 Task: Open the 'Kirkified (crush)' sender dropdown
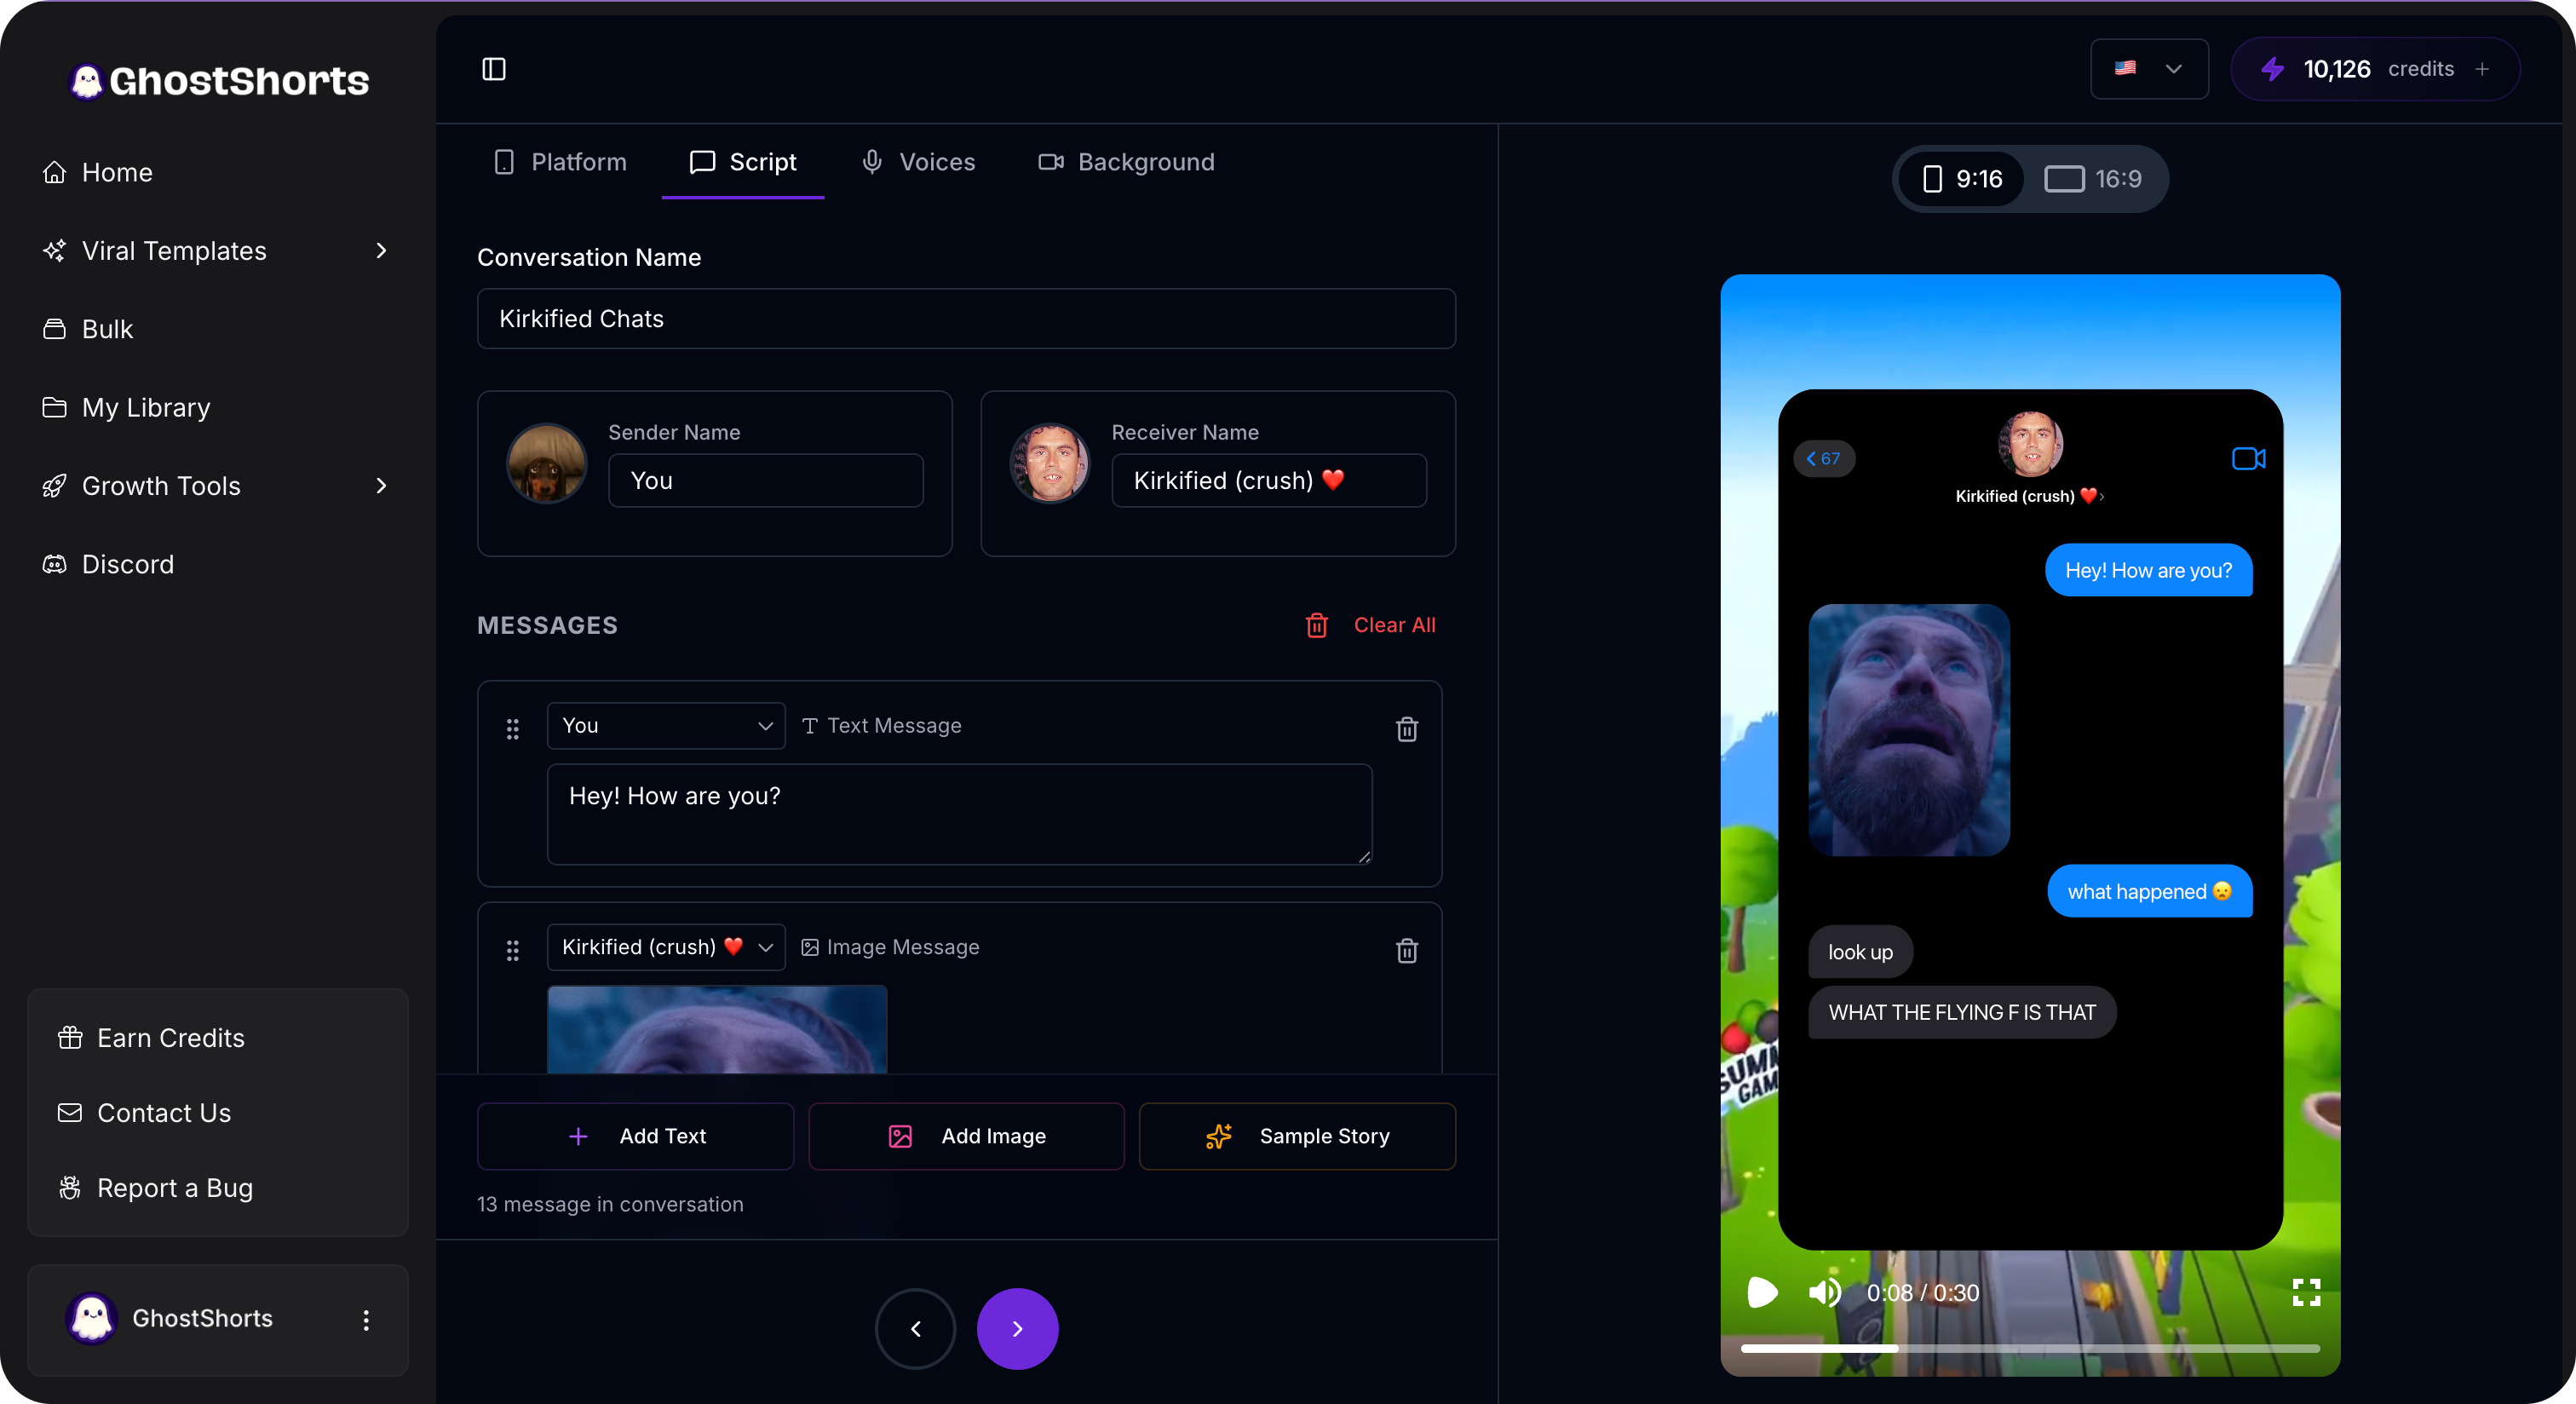pyautogui.click(x=666, y=947)
